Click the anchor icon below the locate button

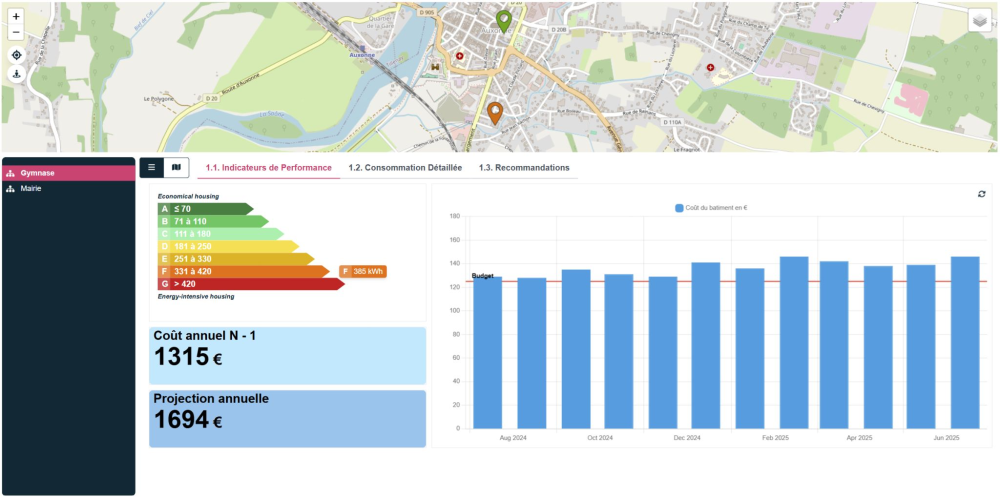(16, 75)
